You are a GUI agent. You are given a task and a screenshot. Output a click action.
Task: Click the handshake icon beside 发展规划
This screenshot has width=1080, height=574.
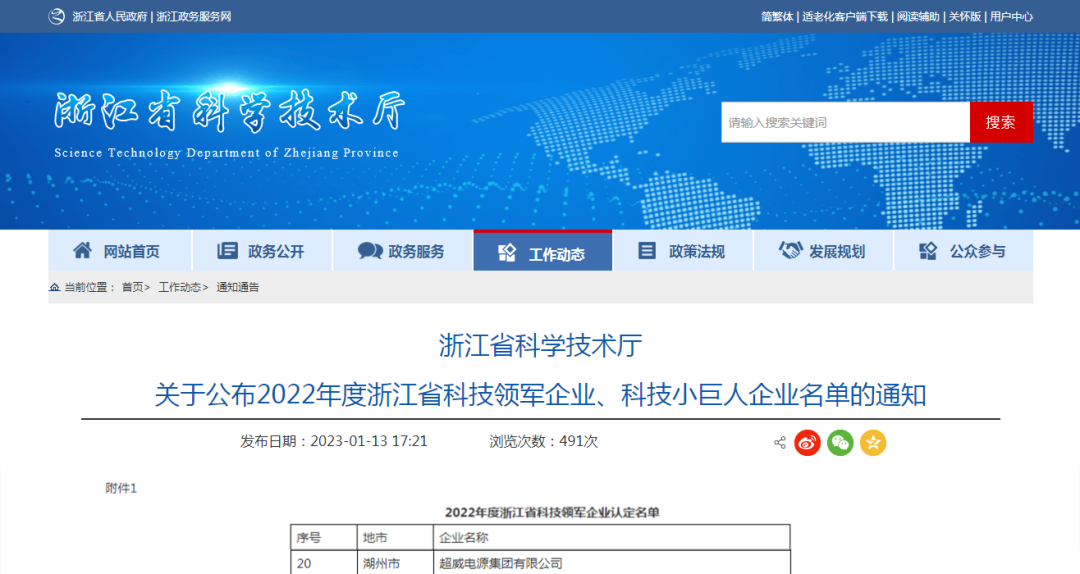[x=791, y=251]
